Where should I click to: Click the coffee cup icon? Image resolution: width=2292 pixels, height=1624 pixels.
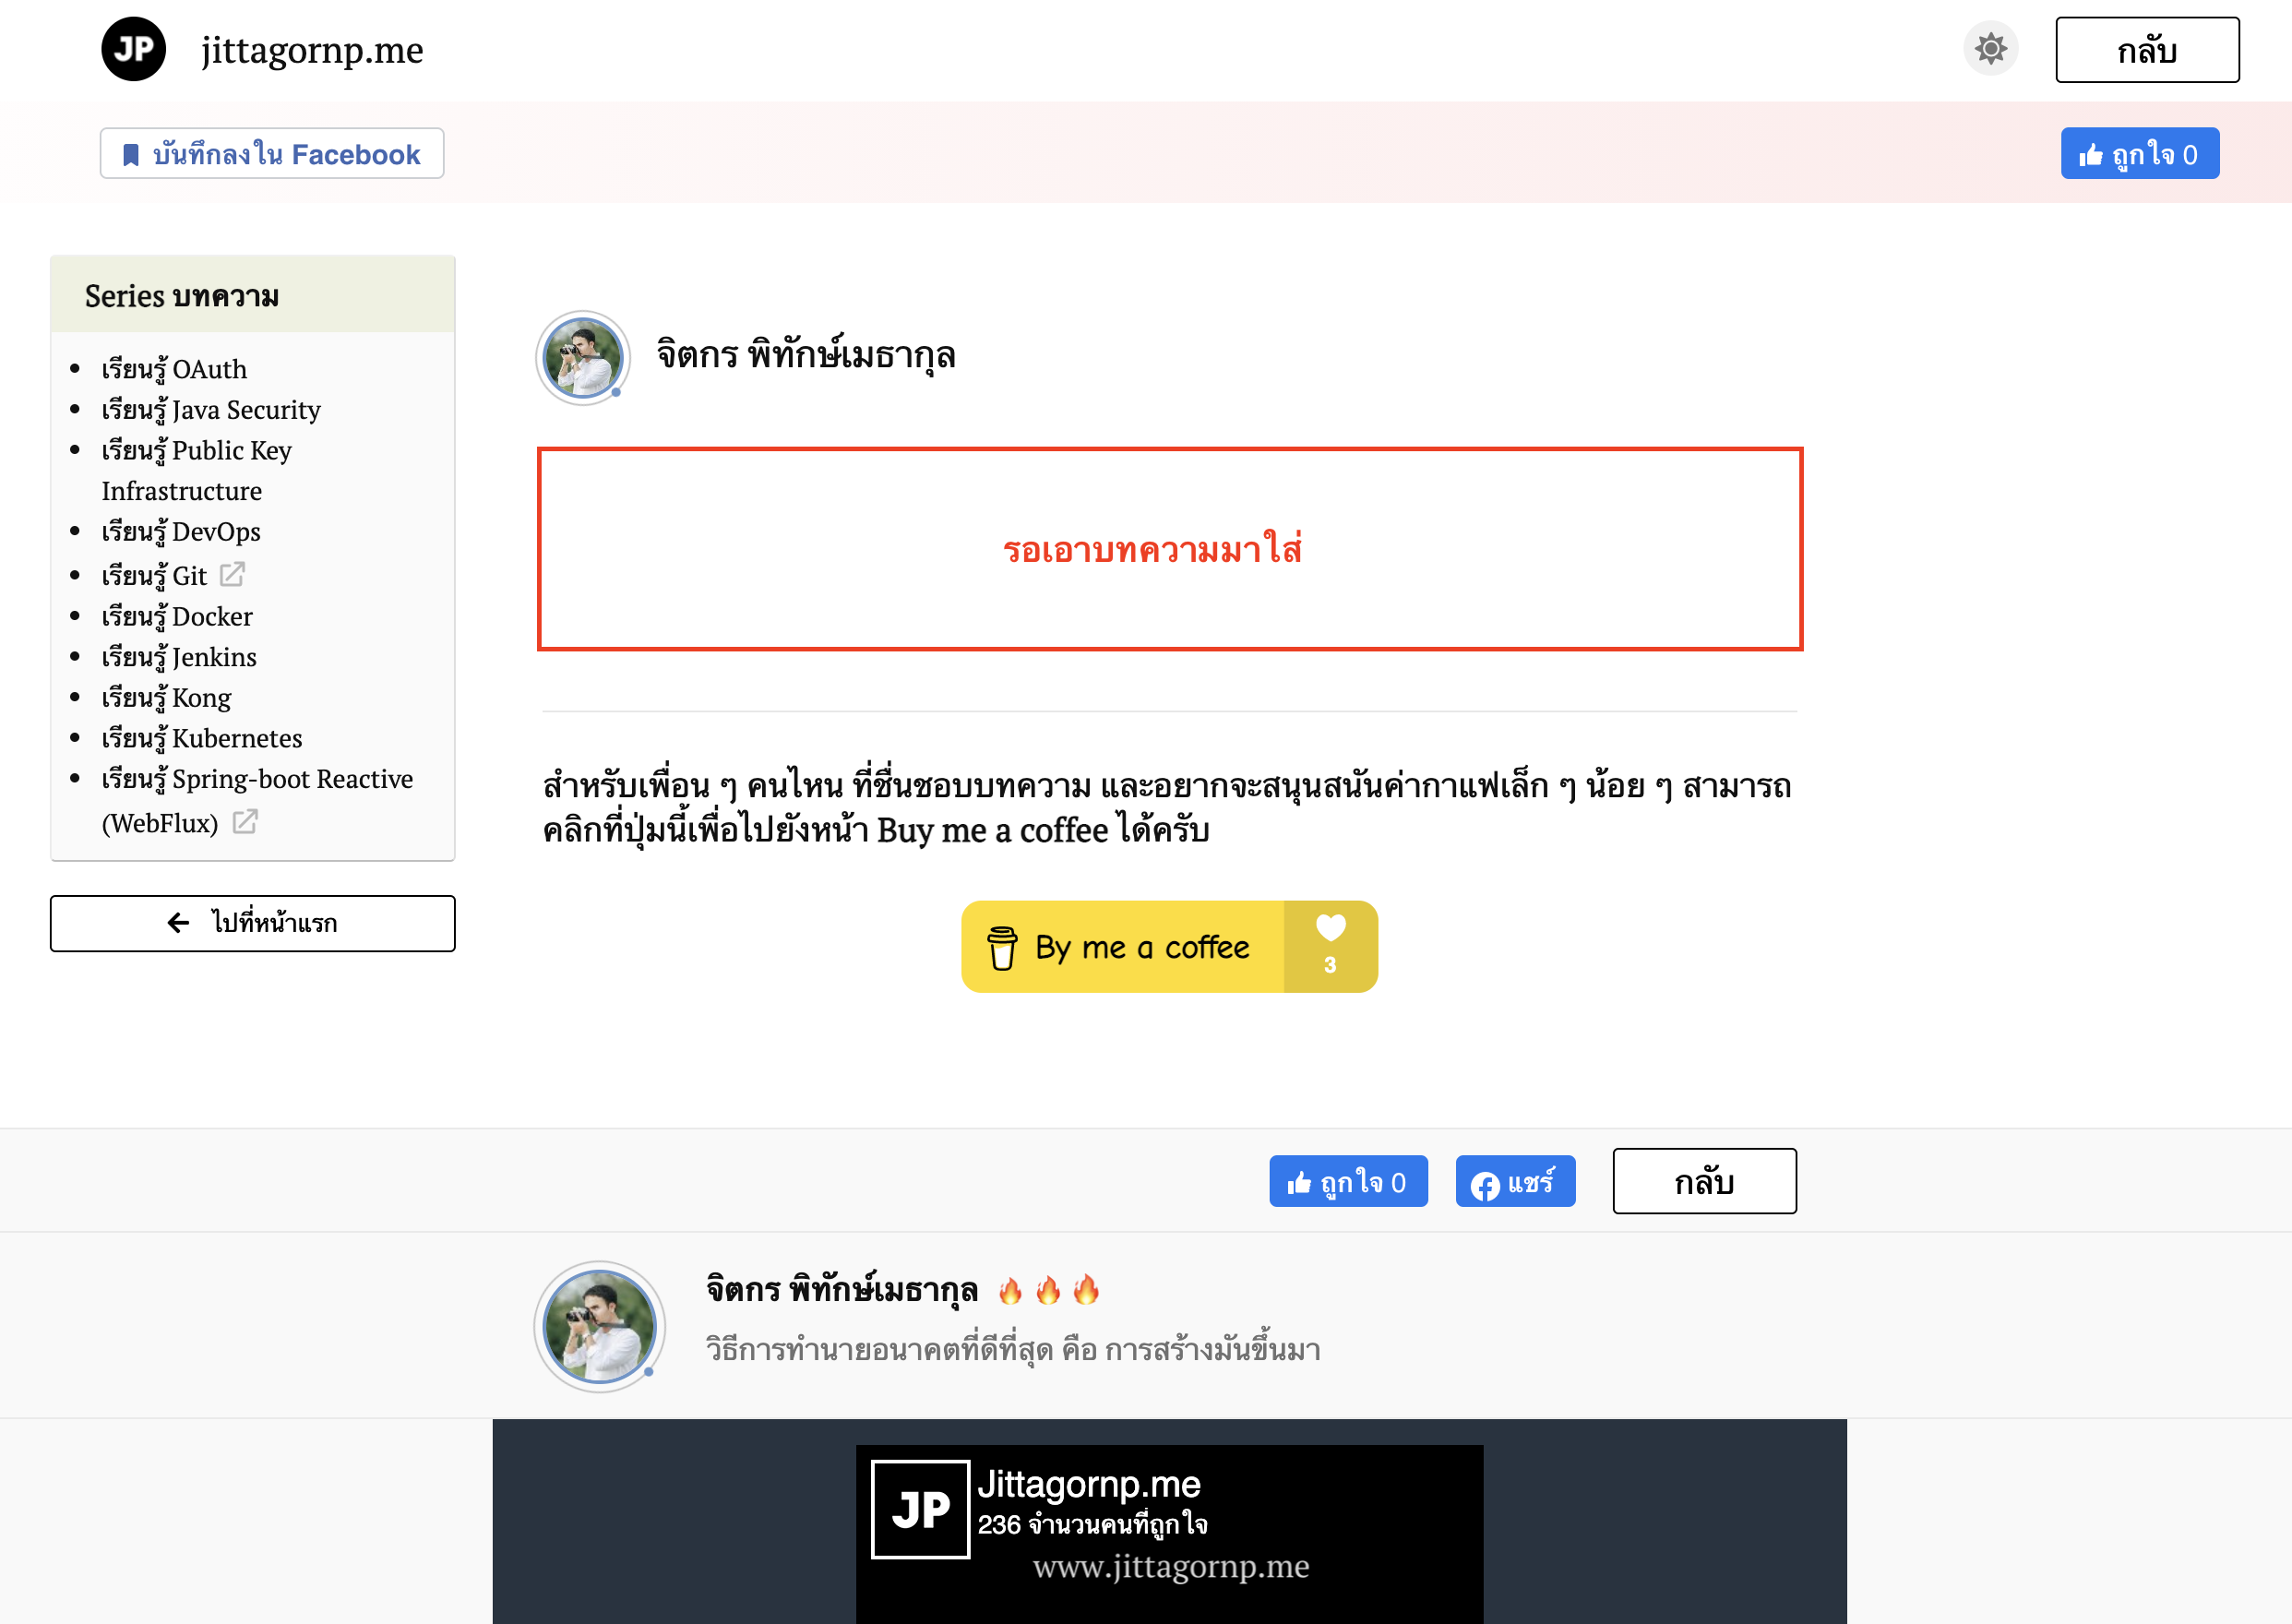[1002, 948]
